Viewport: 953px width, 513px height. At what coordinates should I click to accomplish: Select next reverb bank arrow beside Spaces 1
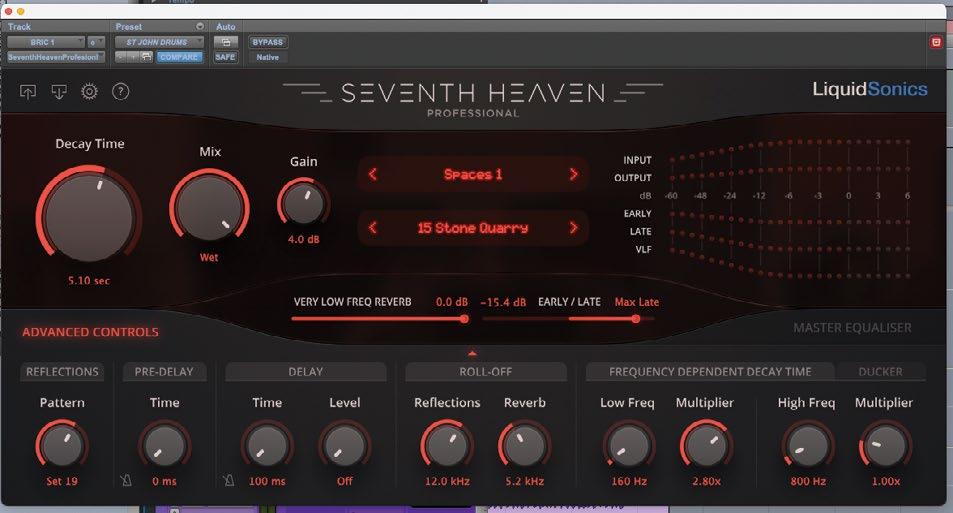point(573,174)
